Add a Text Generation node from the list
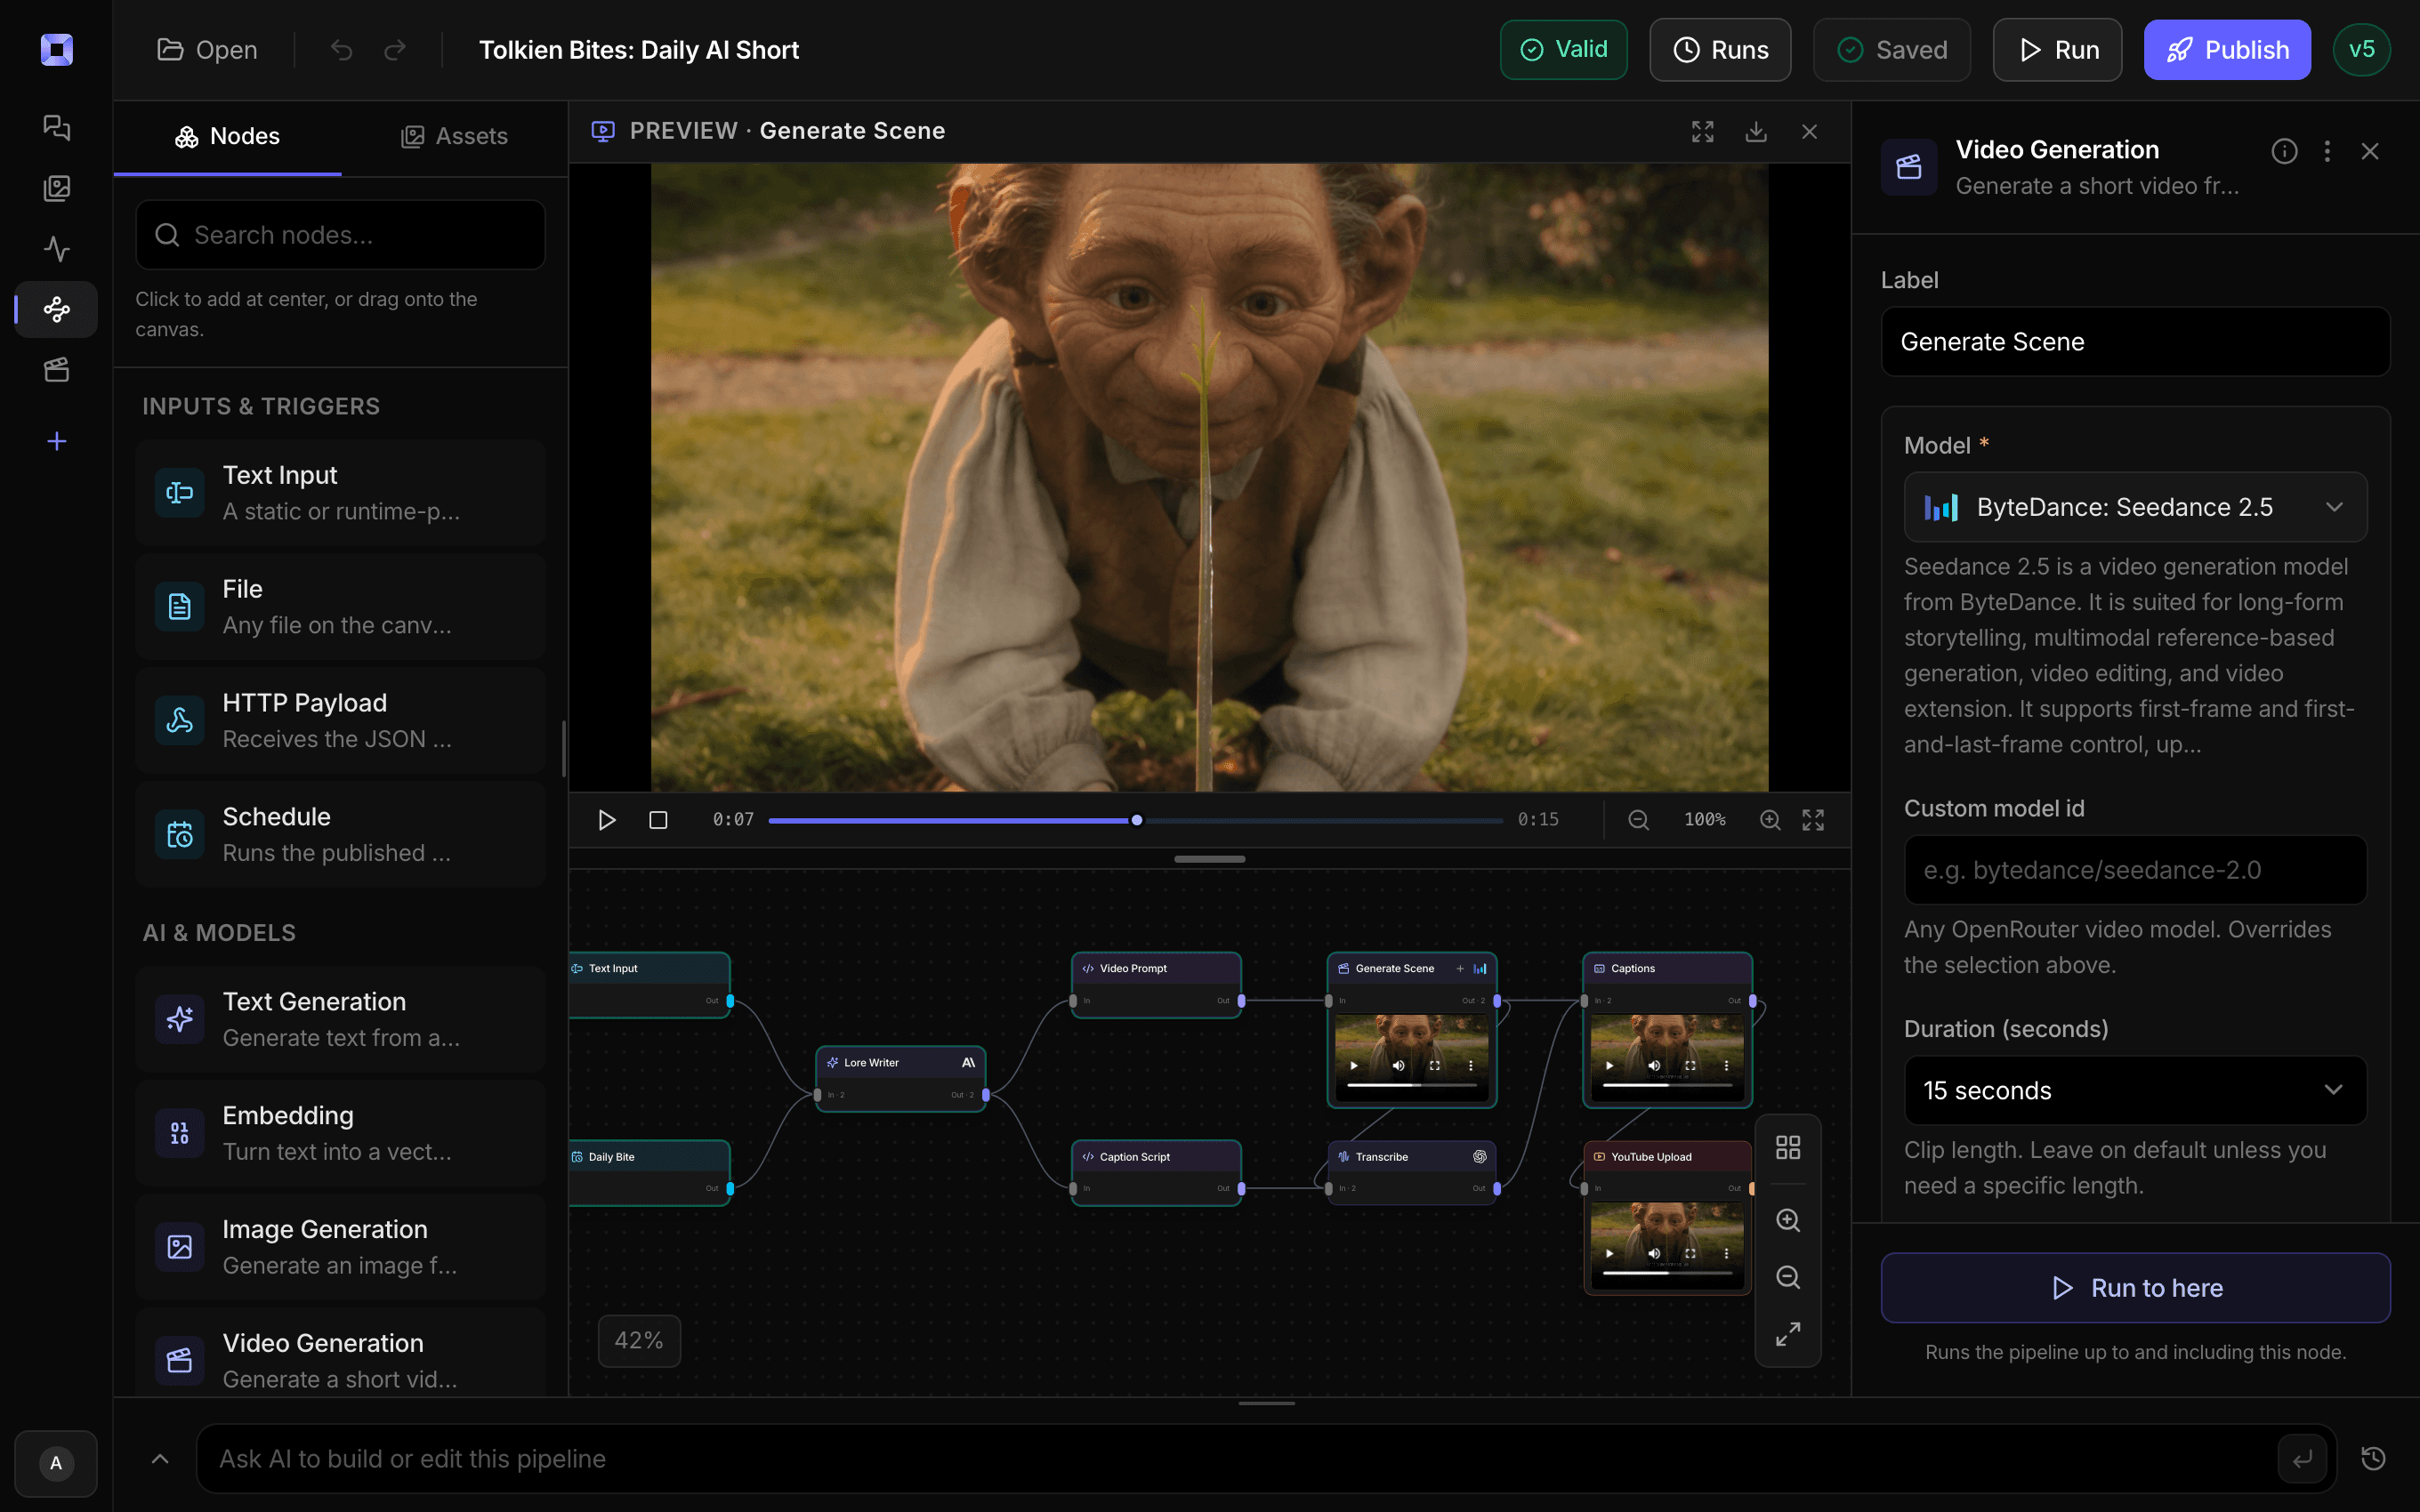 [x=340, y=1020]
